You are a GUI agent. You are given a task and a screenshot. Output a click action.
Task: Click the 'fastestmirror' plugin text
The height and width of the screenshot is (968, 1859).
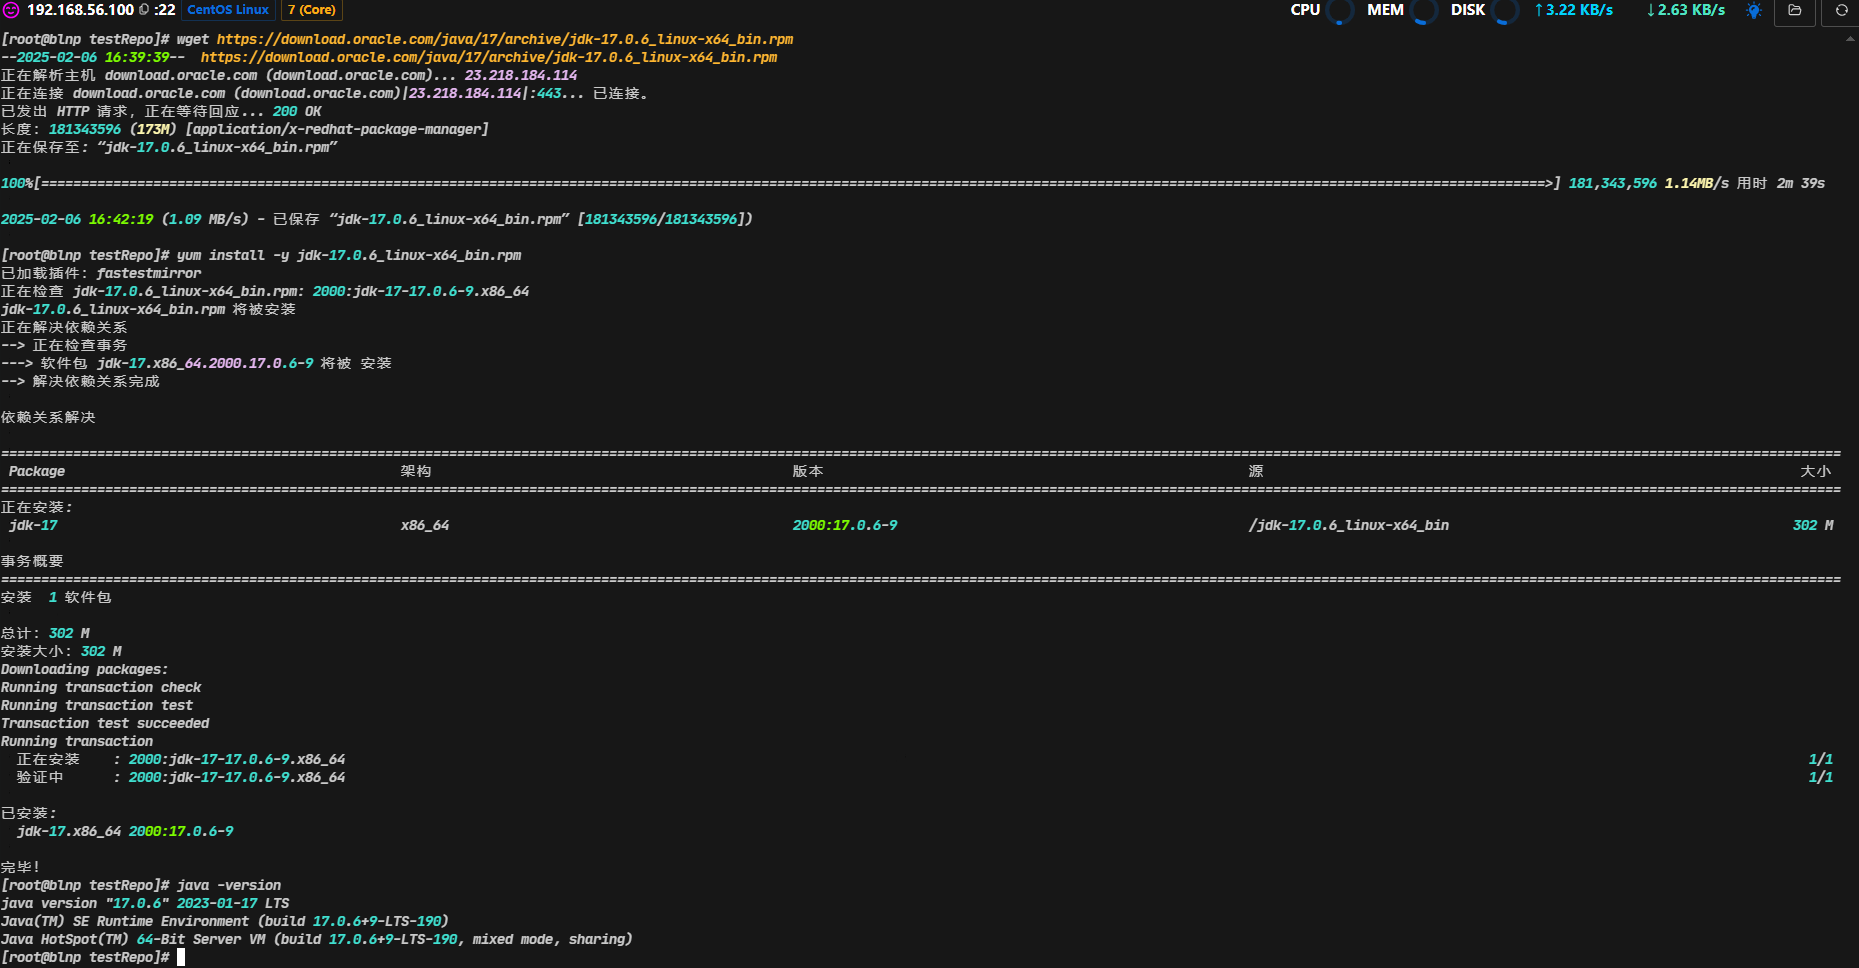pos(149,273)
